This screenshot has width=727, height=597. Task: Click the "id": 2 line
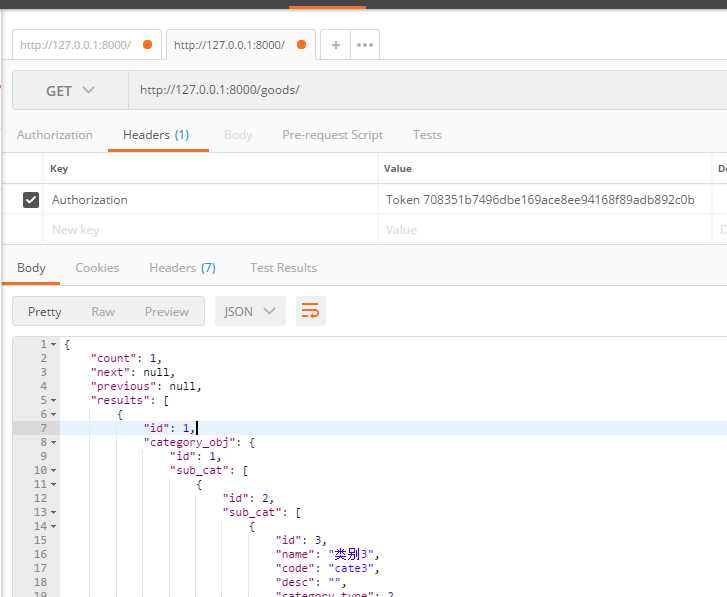(248, 498)
